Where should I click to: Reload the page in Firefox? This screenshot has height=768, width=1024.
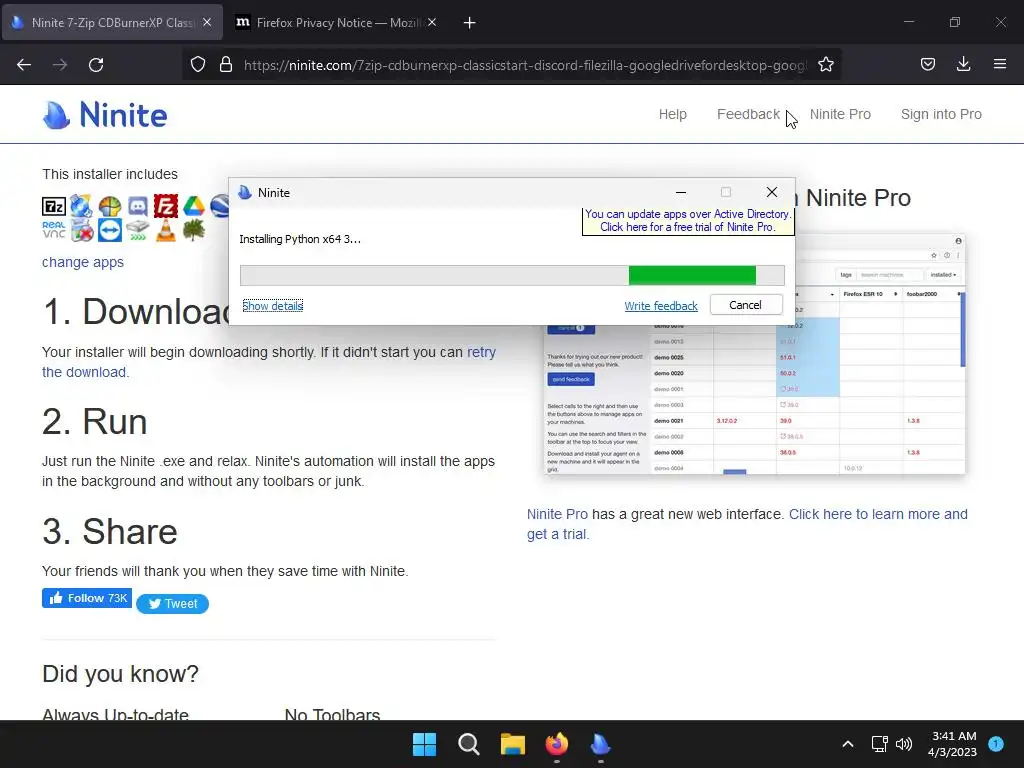[96, 65]
